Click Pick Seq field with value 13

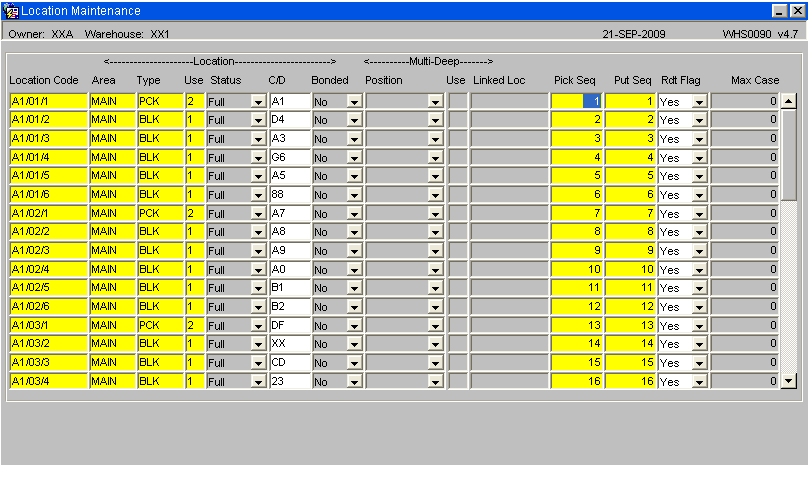pos(576,326)
